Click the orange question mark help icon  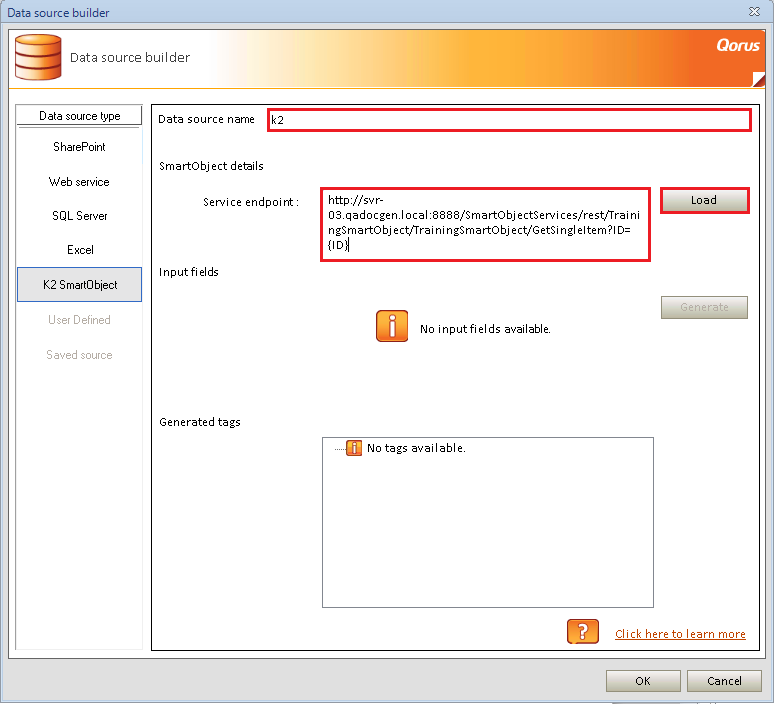[x=582, y=631]
